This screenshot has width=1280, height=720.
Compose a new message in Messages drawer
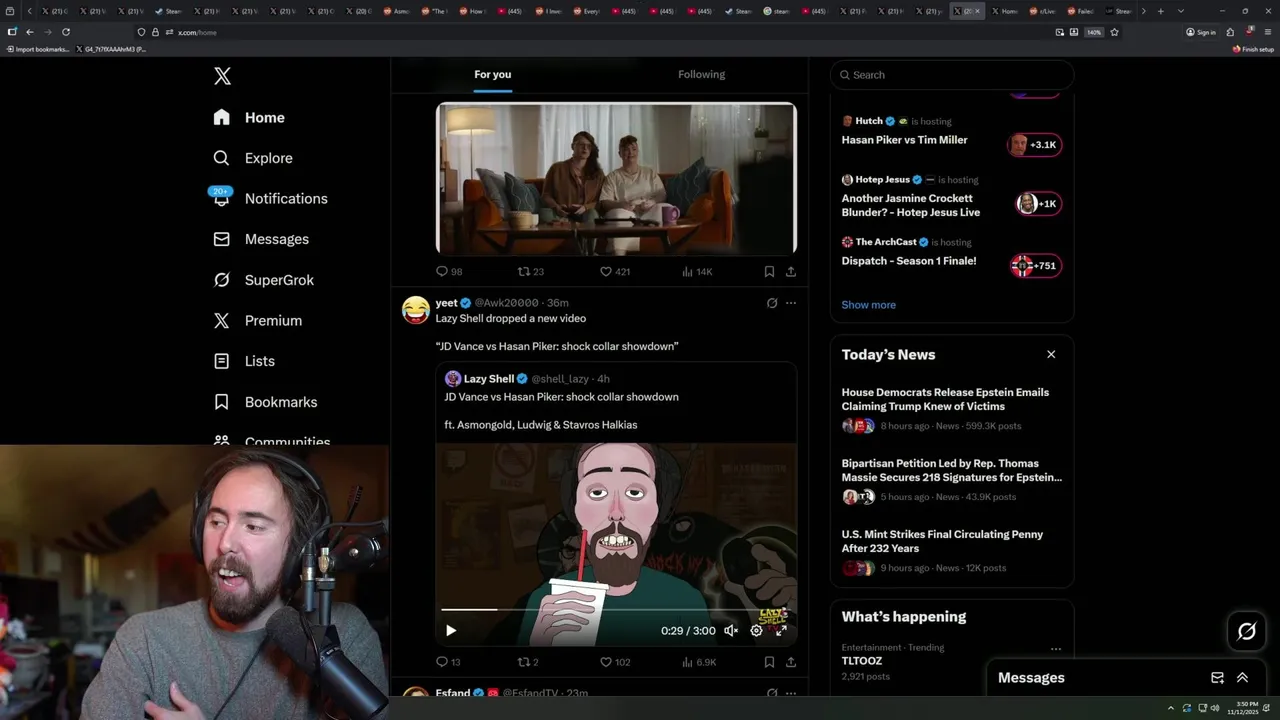(1217, 678)
